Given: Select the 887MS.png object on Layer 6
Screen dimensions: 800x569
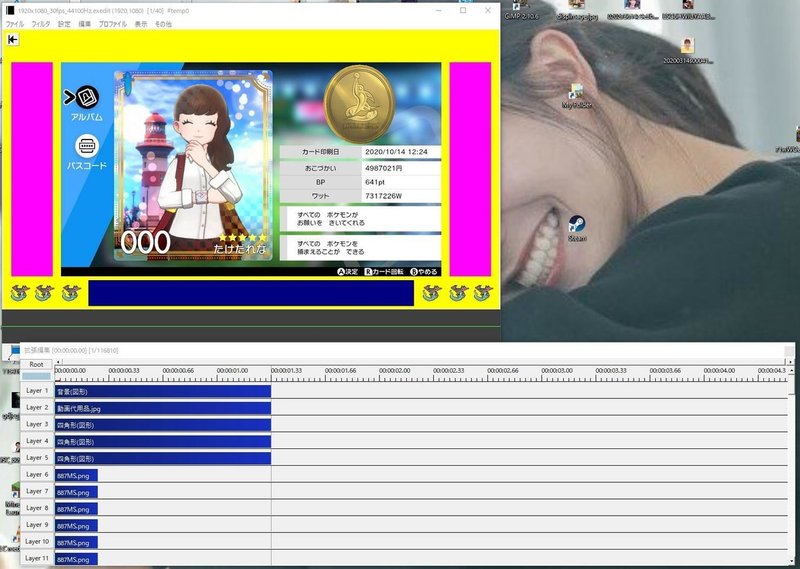Looking at the screenshot, I should pos(77,476).
